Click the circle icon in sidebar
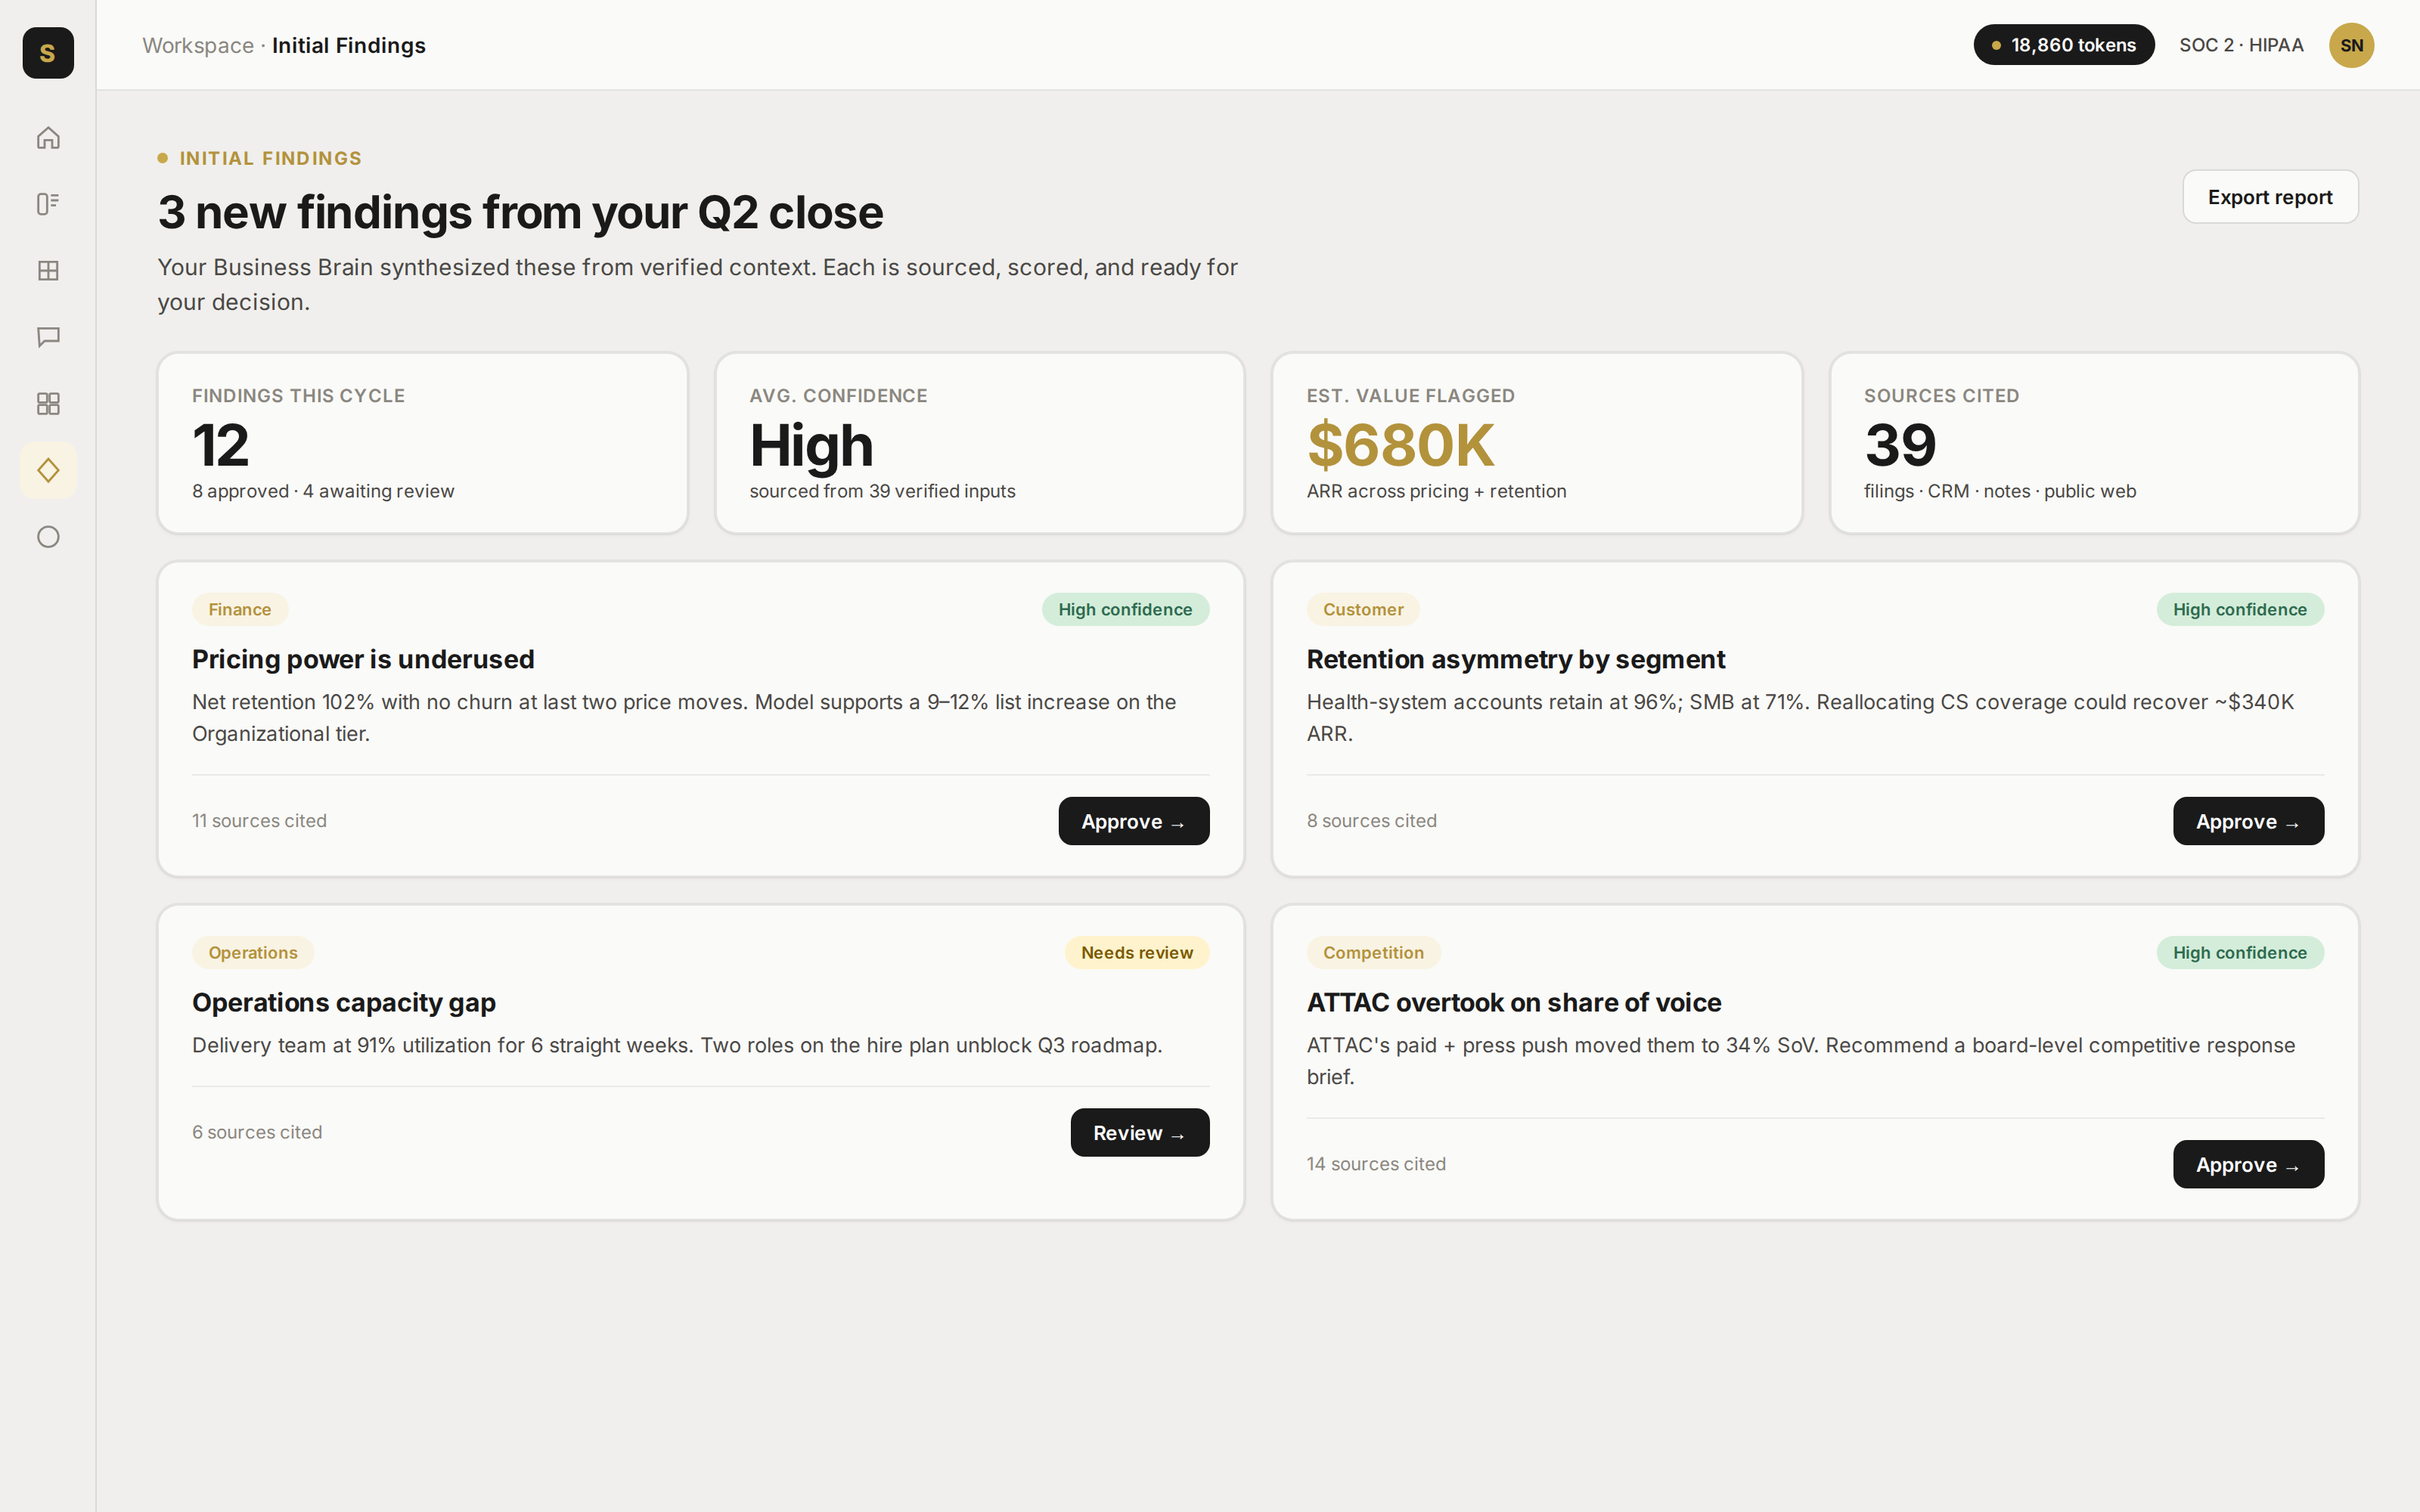This screenshot has height=1512, width=2420. click(x=48, y=537)
